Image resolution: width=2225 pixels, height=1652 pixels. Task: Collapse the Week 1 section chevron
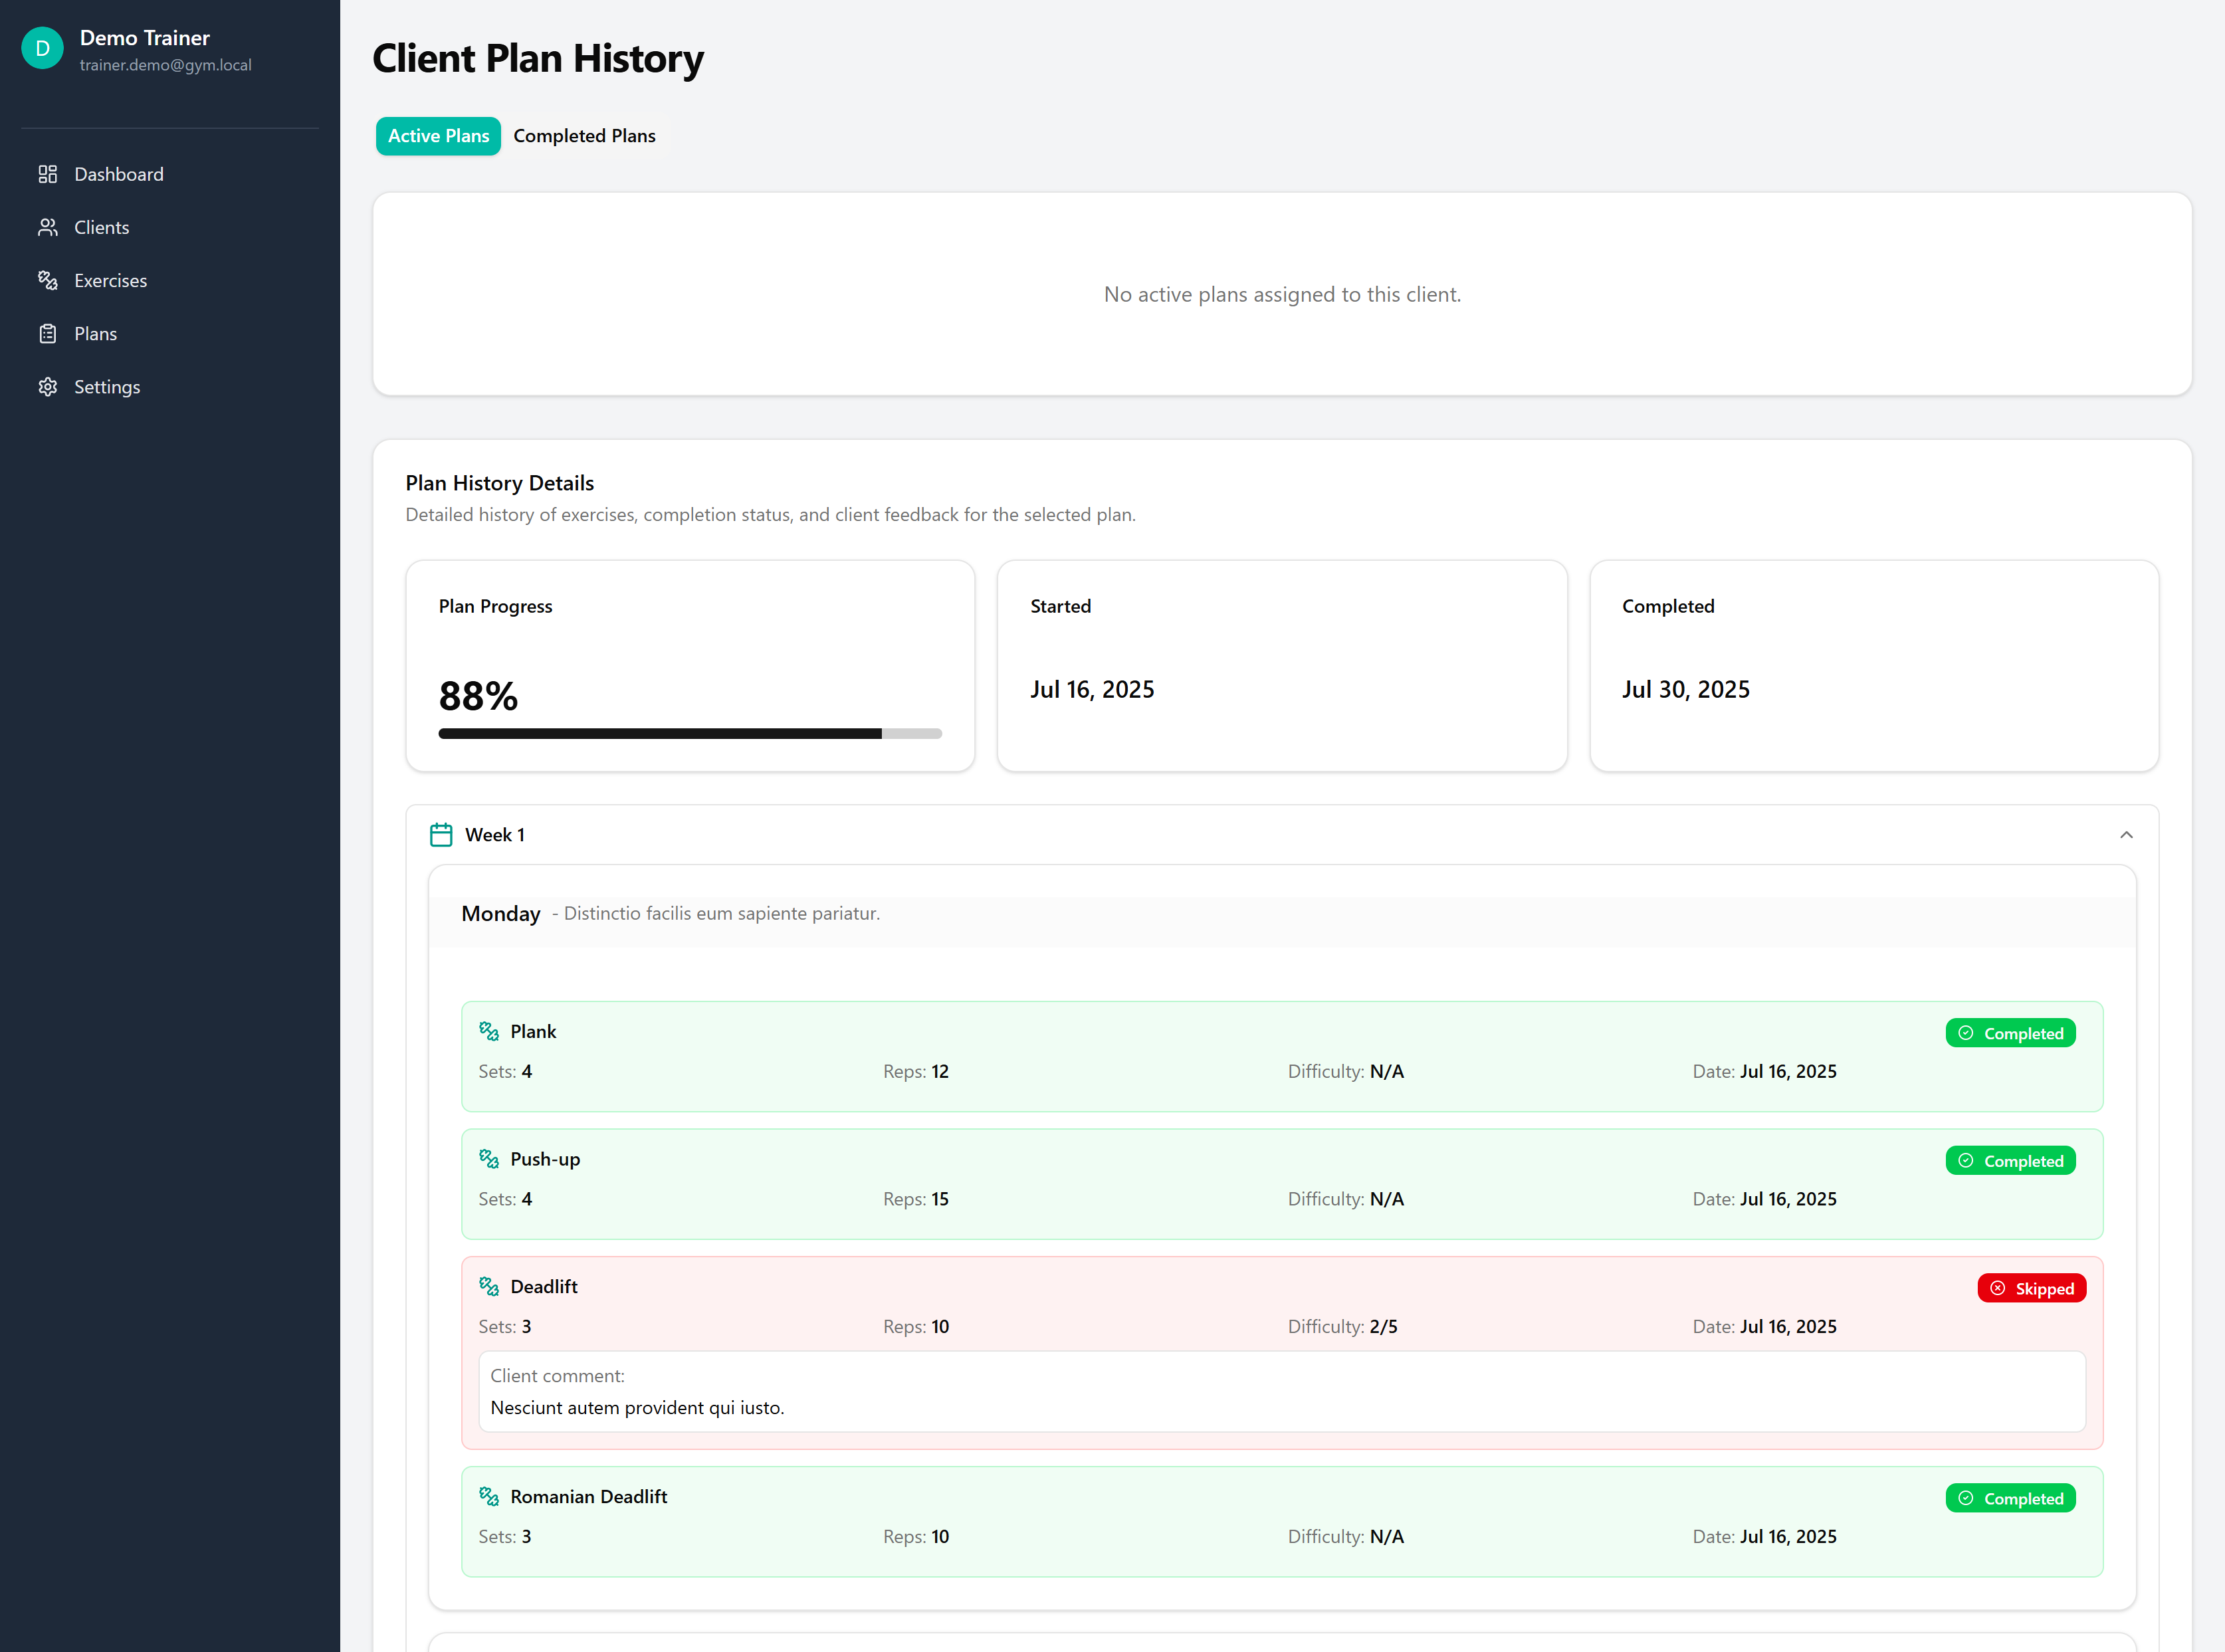coord(2126,835)
